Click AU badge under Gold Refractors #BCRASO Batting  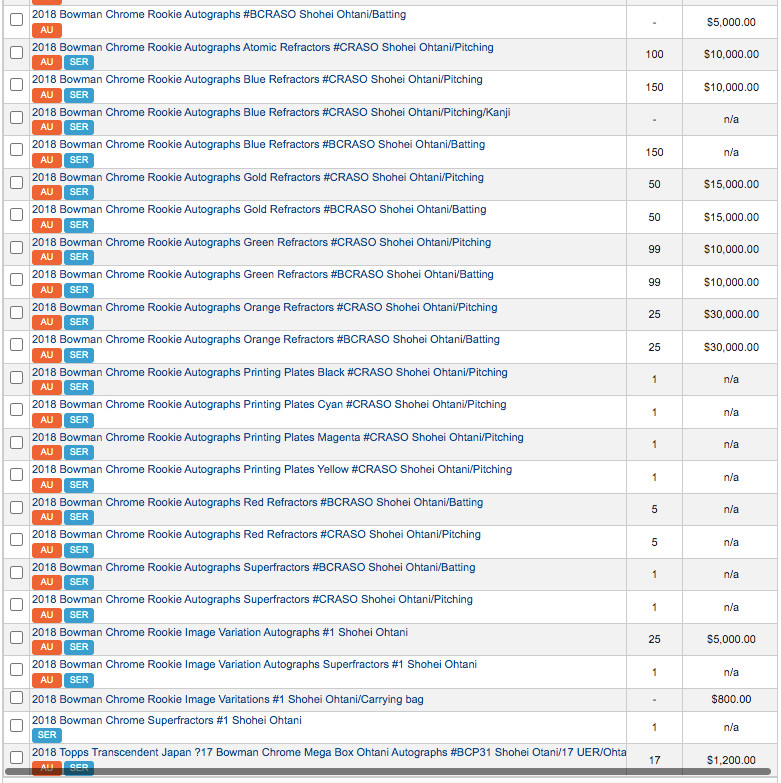[x=46, y=225]
